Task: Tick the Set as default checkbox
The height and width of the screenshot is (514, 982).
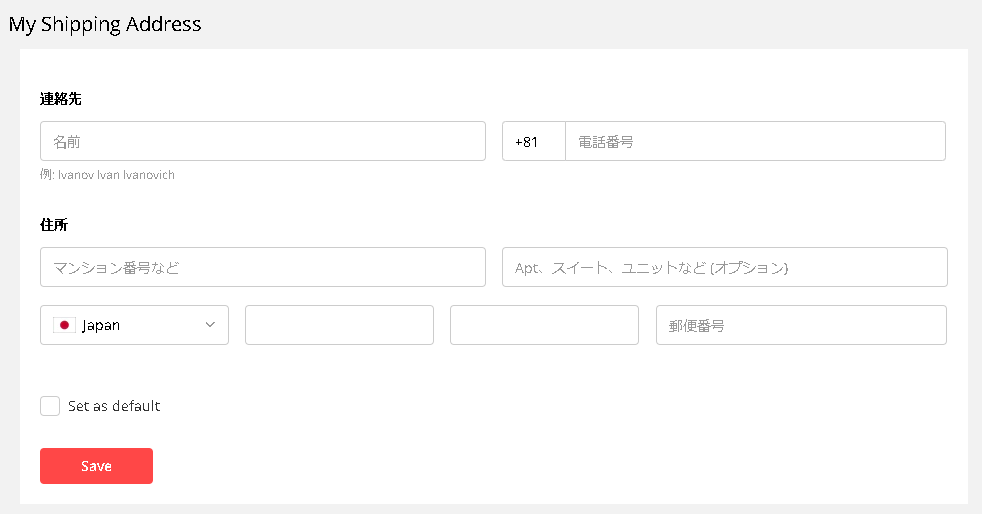Action: point(50,406)
